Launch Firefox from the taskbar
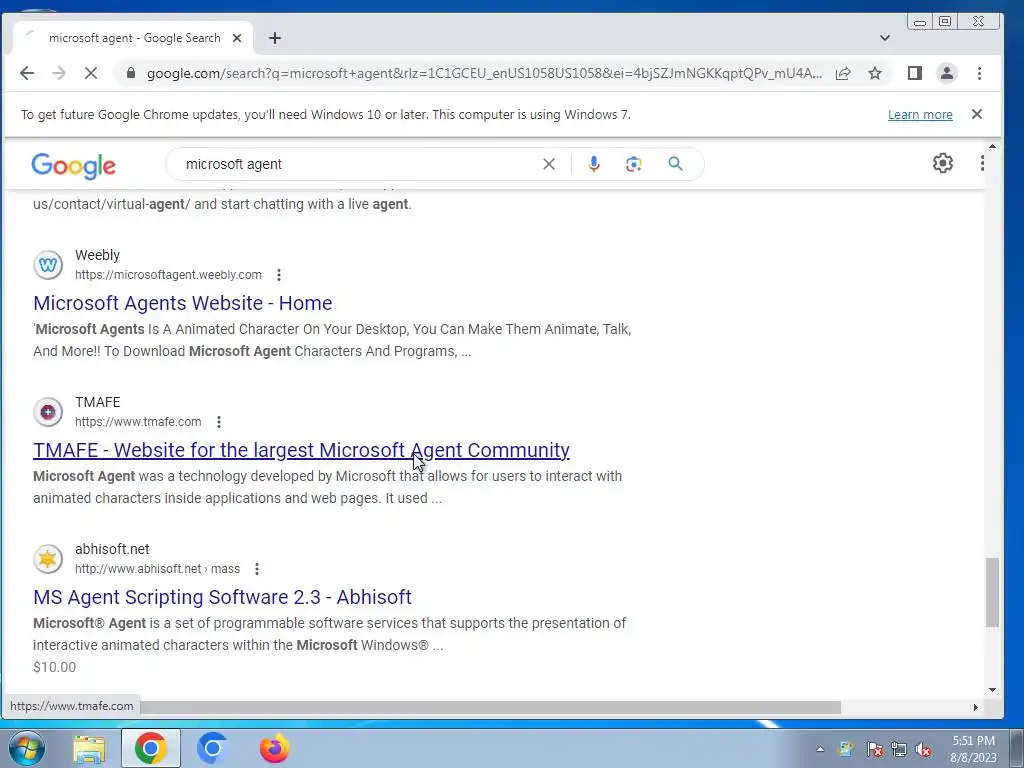 coord(274,748)
